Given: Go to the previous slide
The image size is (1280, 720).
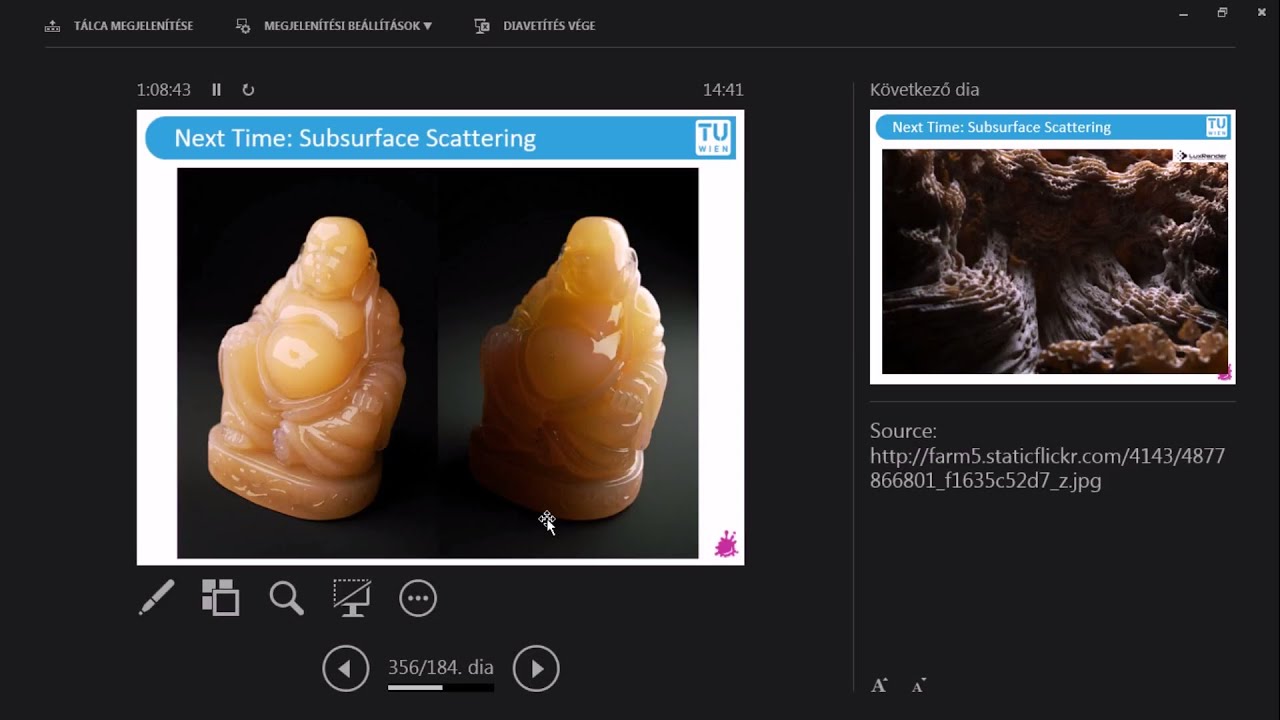Looking at the screenshot, I should 345,668.
